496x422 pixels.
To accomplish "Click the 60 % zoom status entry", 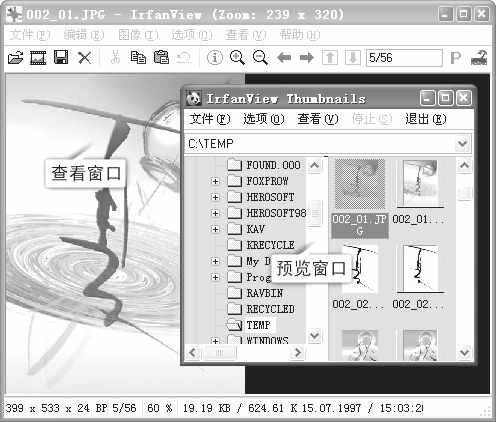I will (x=160, y=408).
